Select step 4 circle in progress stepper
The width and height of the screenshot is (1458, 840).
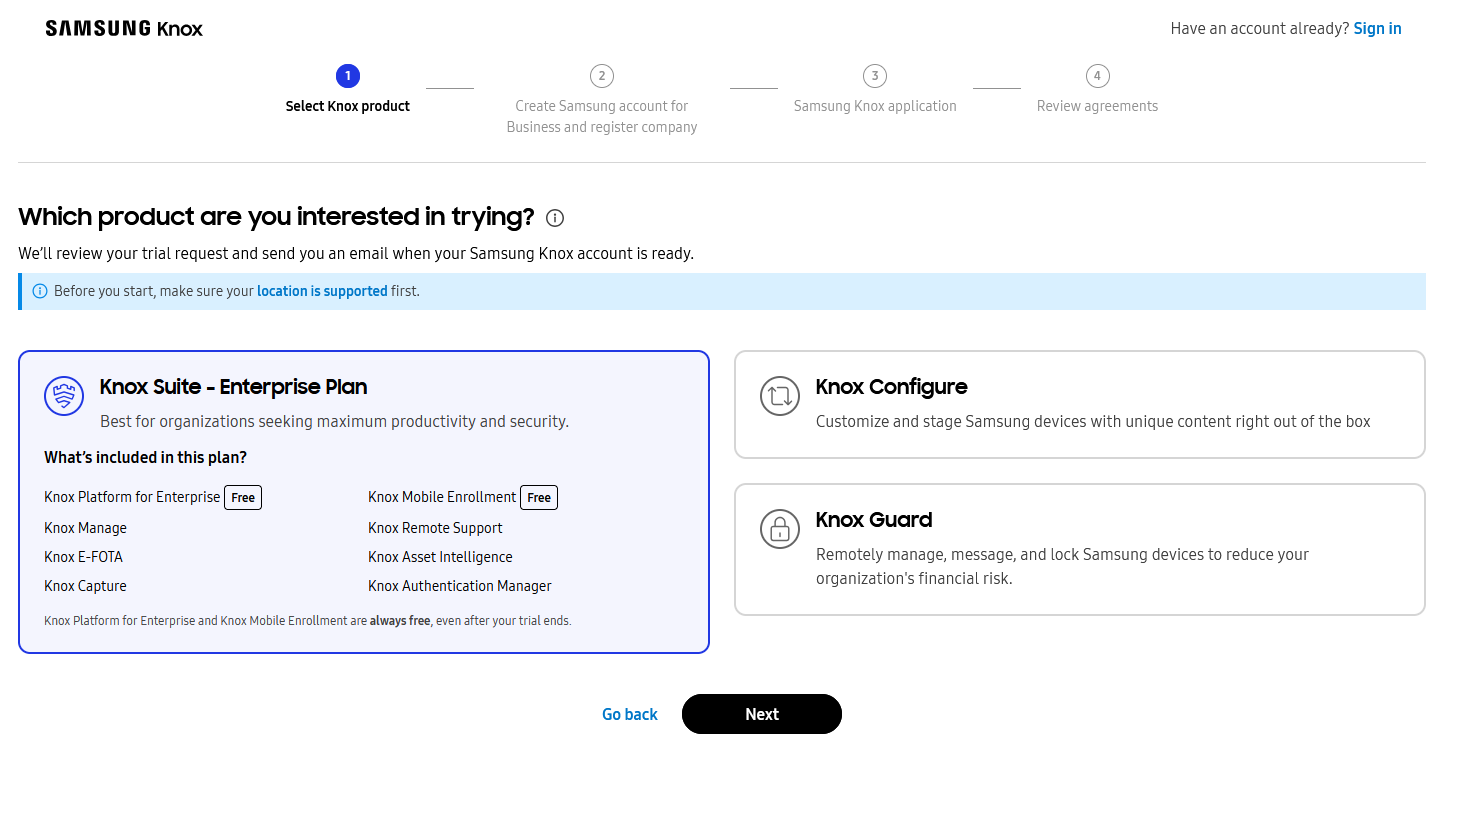1097,76
